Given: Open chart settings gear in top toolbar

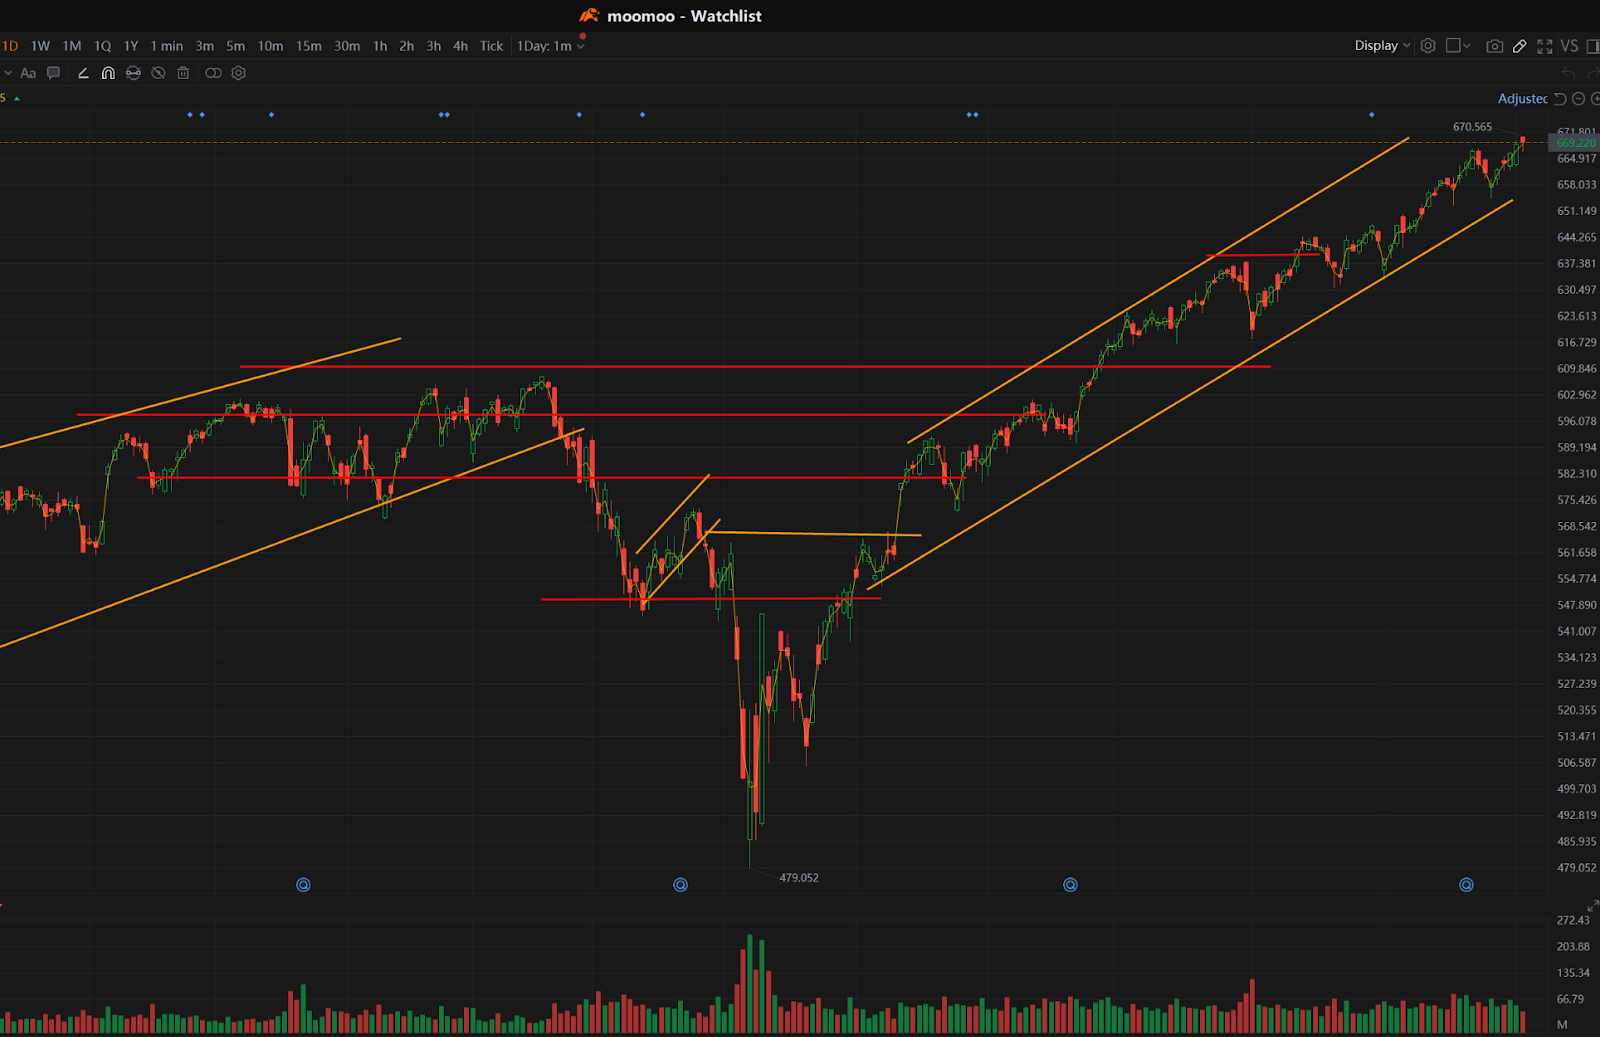Looking at the screenshot, I should click(x=1428, y=46).
